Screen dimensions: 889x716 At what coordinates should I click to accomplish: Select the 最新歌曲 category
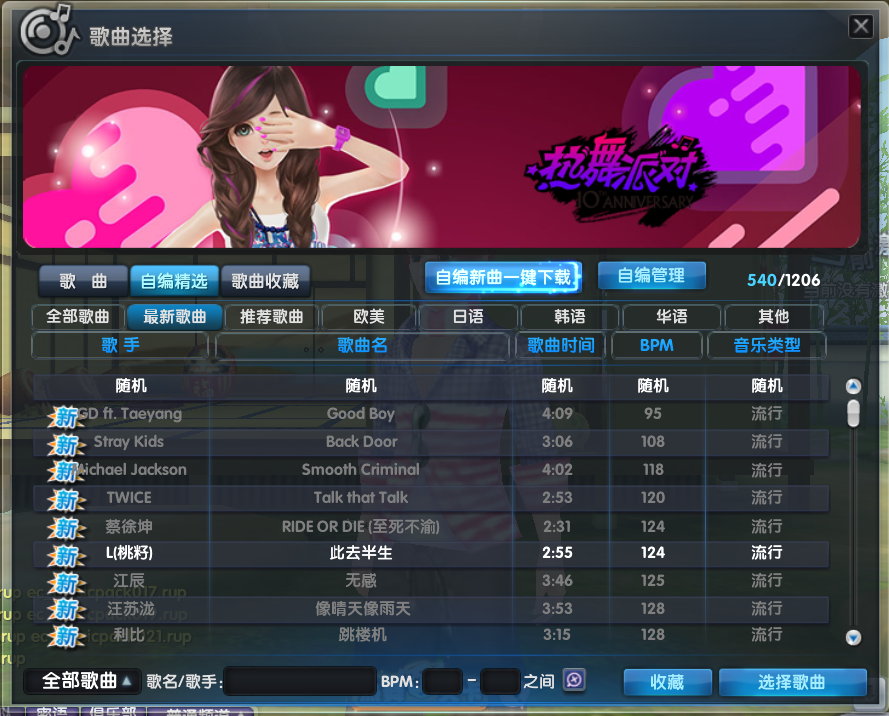pyautogui.click(x=175, y=316)
